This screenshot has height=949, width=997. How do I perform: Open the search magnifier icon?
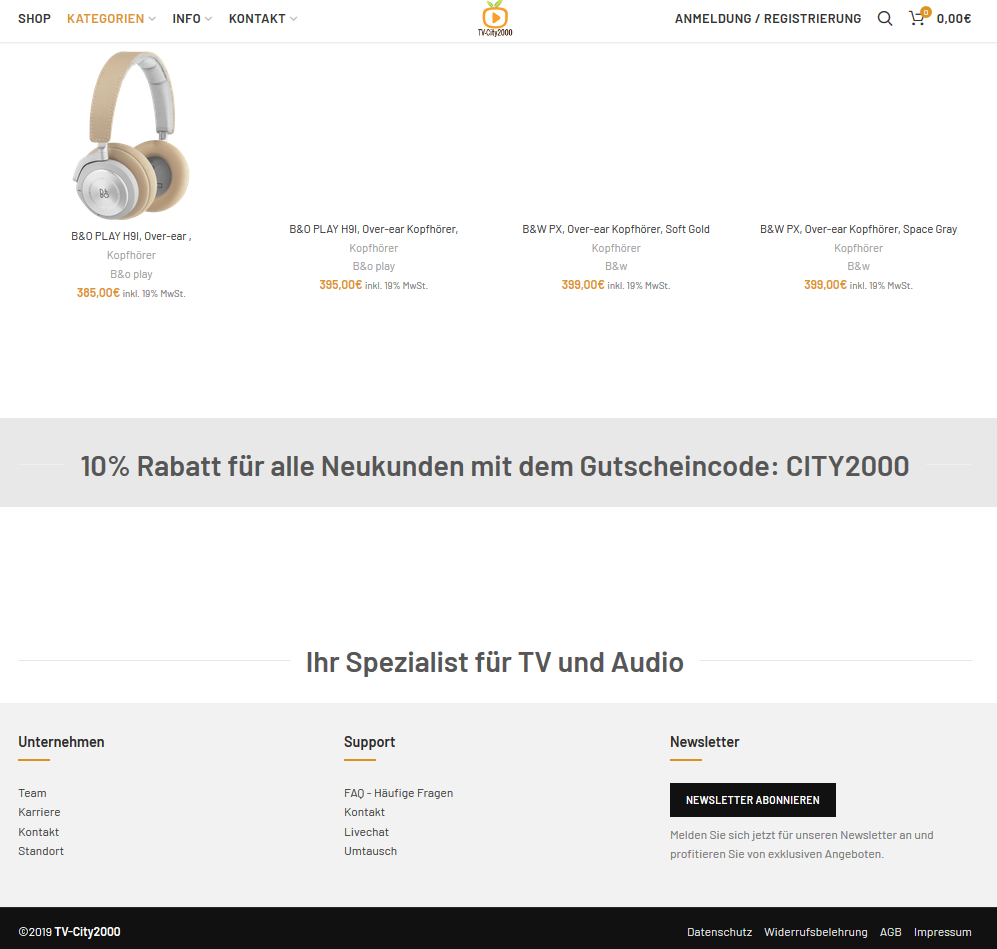click(x=884, y=18)
